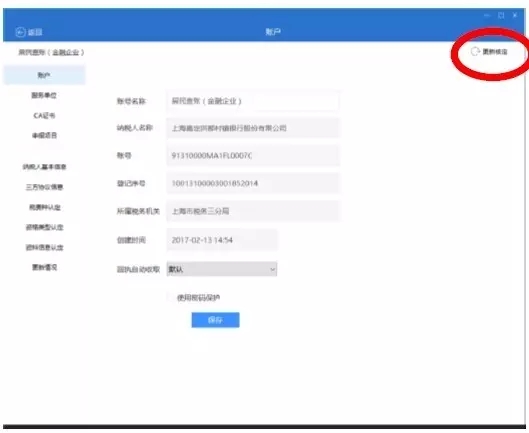
Task: Click the blue 保存 button
Action: (216, 320)
